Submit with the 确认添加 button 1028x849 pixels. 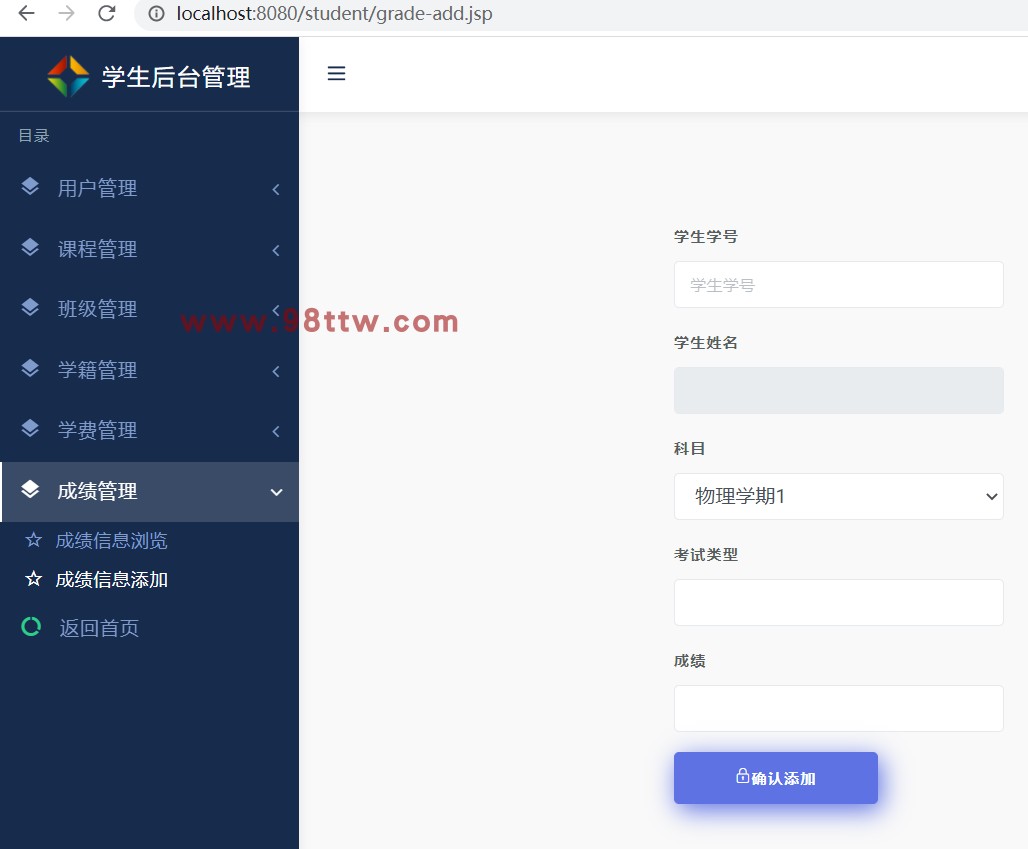point(776,778)
